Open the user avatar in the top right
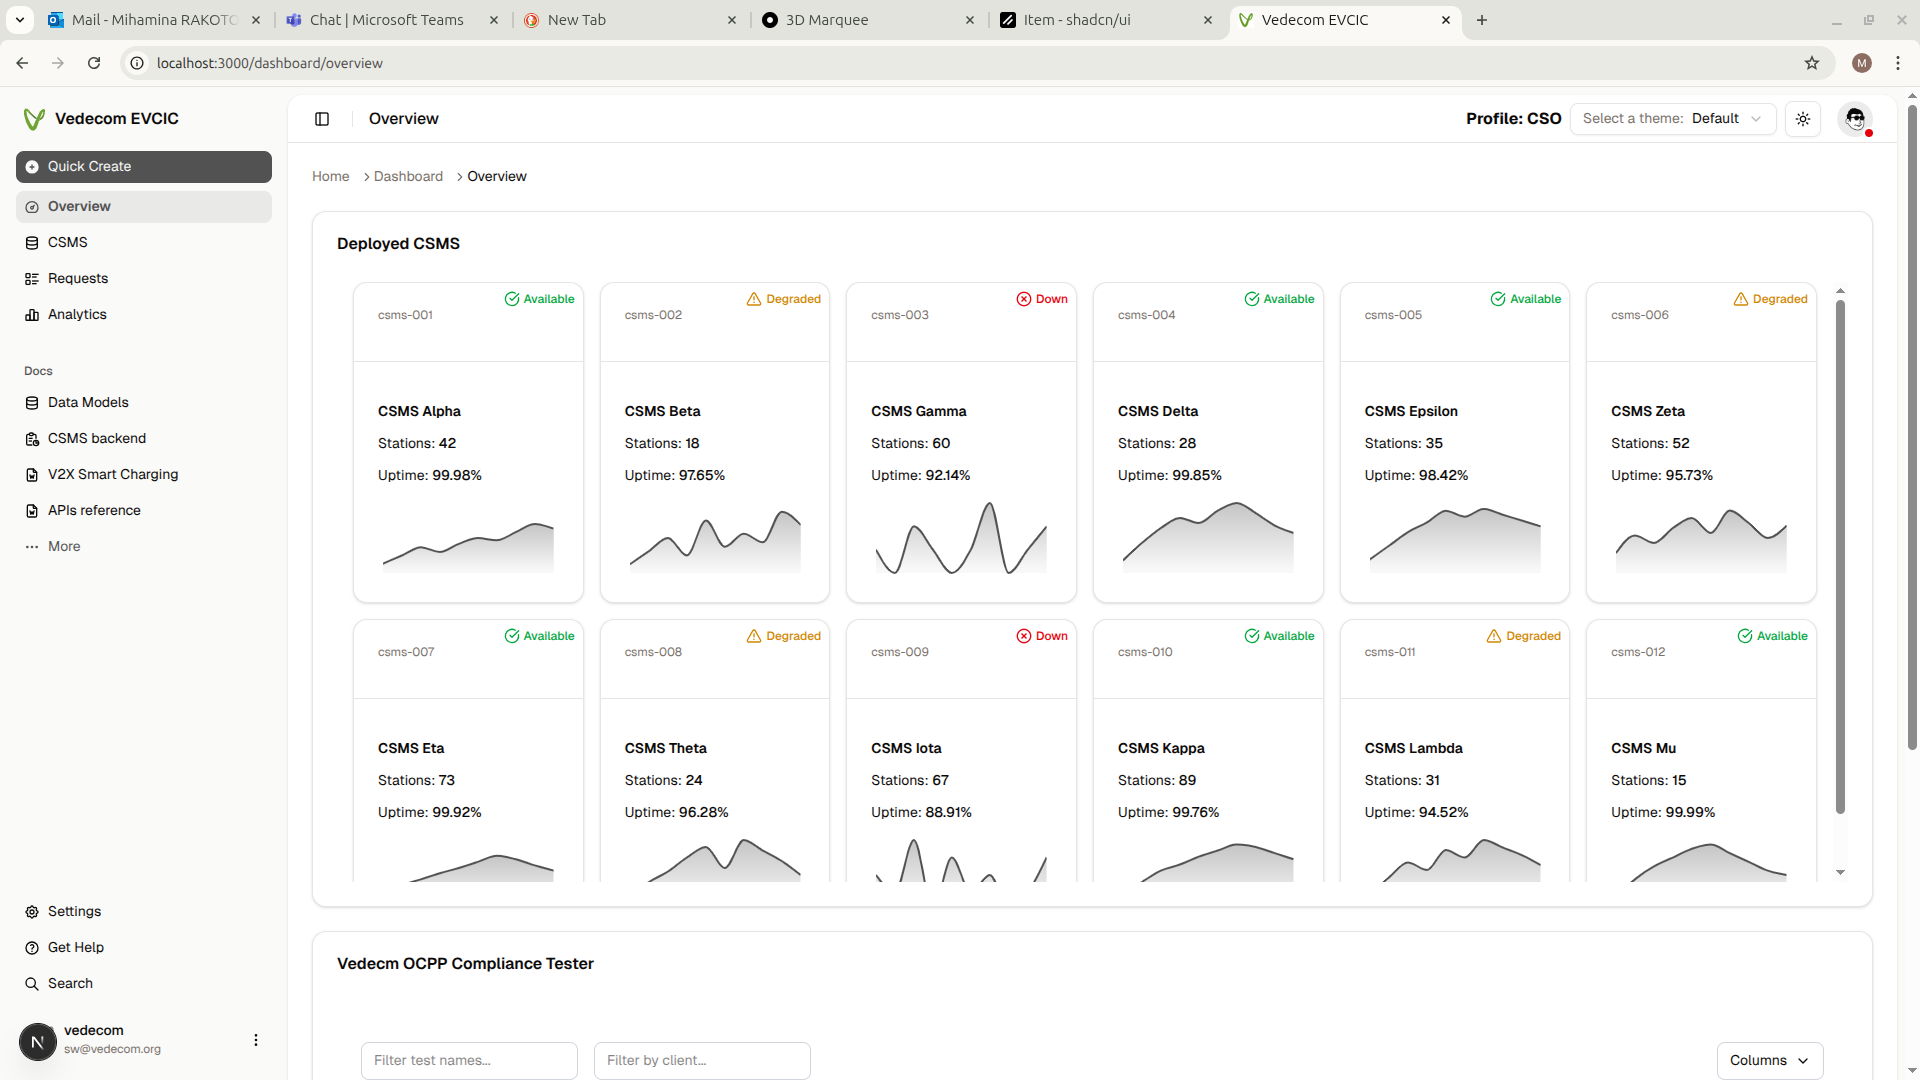 1856,119
